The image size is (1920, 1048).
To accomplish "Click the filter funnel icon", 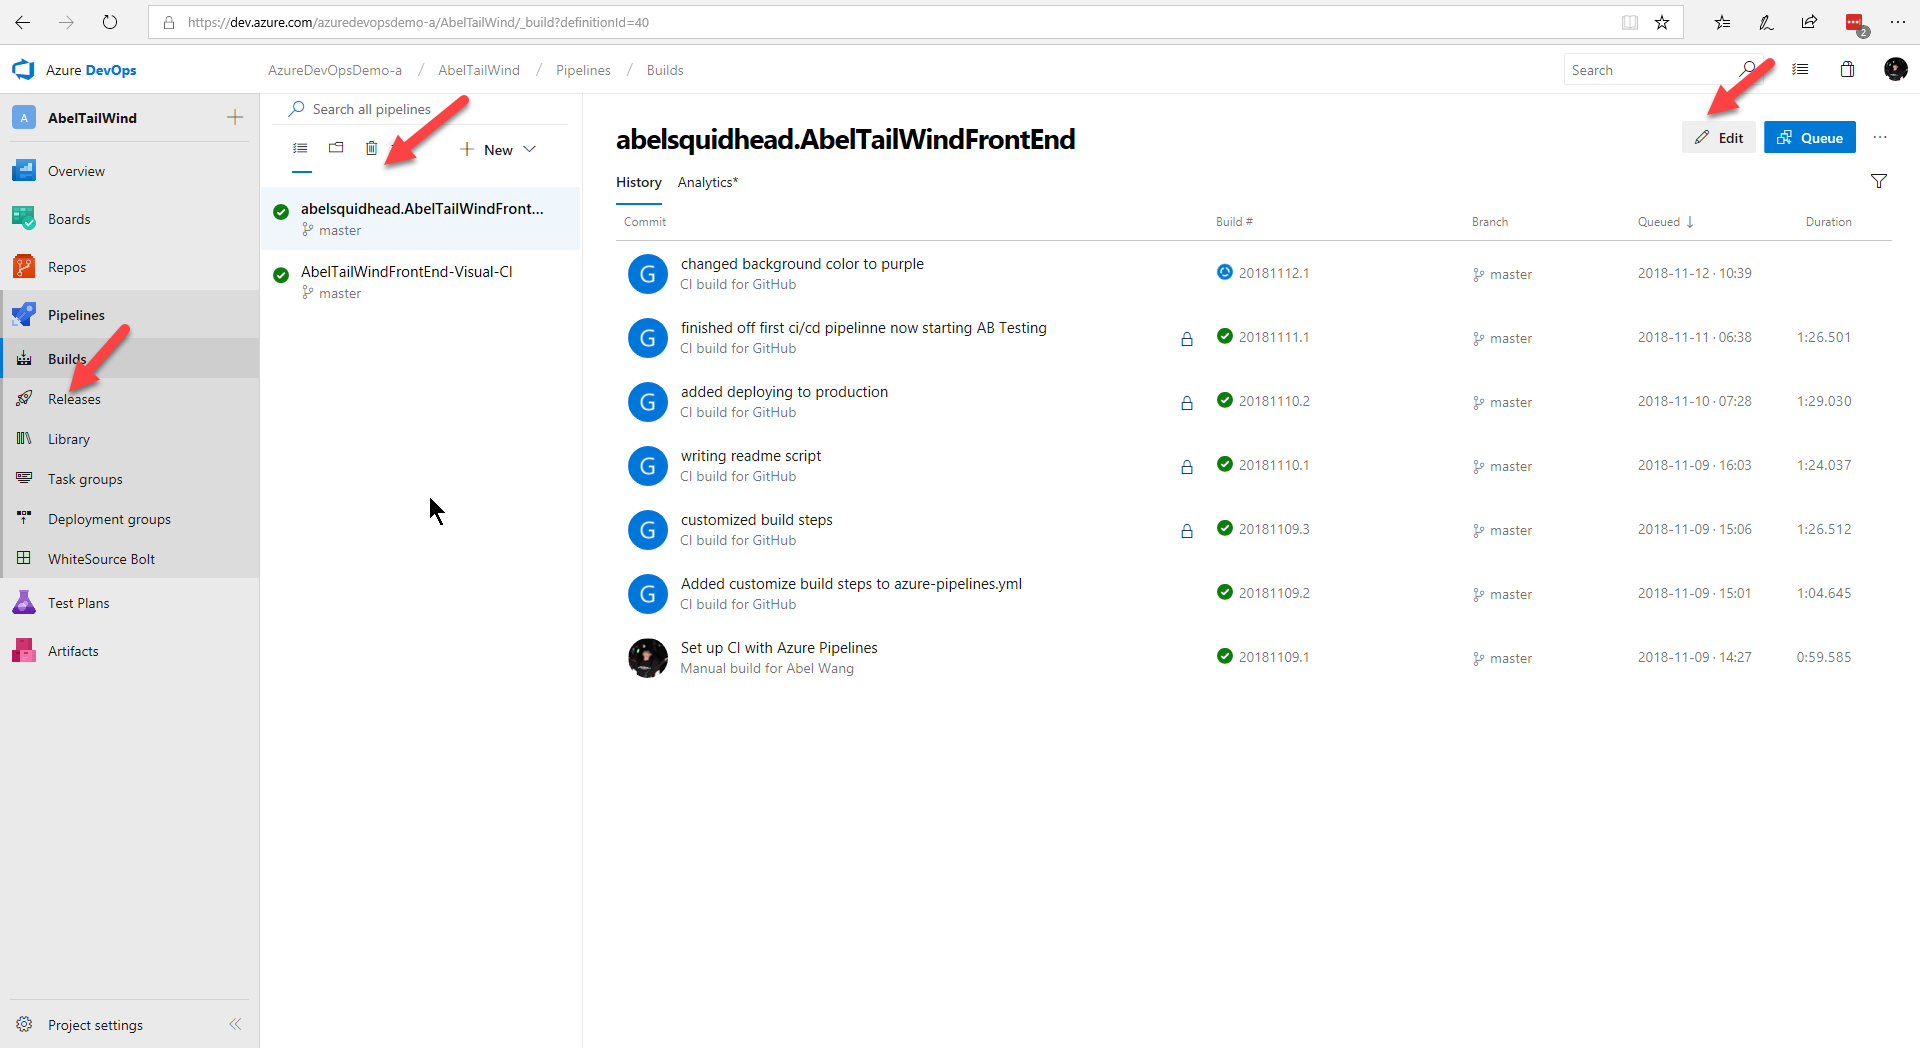I will coord(1879,181).
